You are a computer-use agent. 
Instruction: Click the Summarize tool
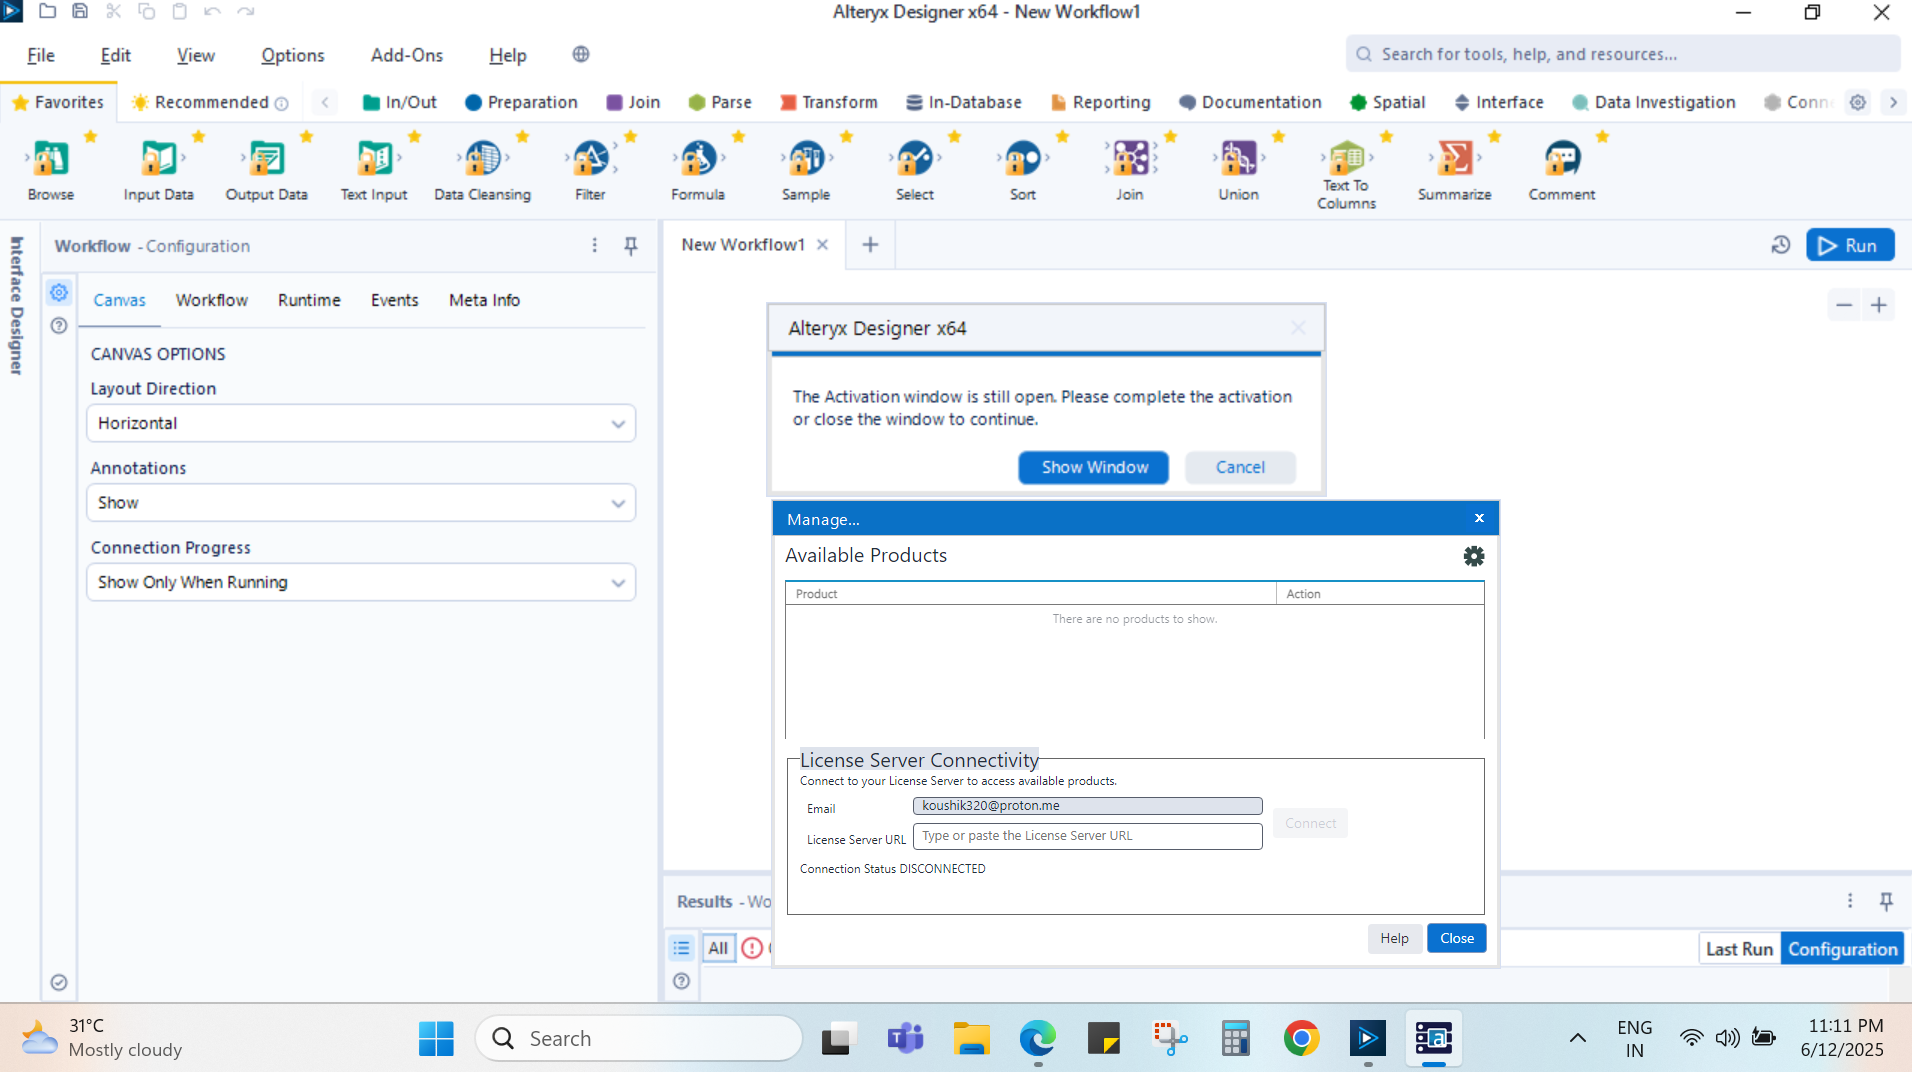(x=1454, y=158)
